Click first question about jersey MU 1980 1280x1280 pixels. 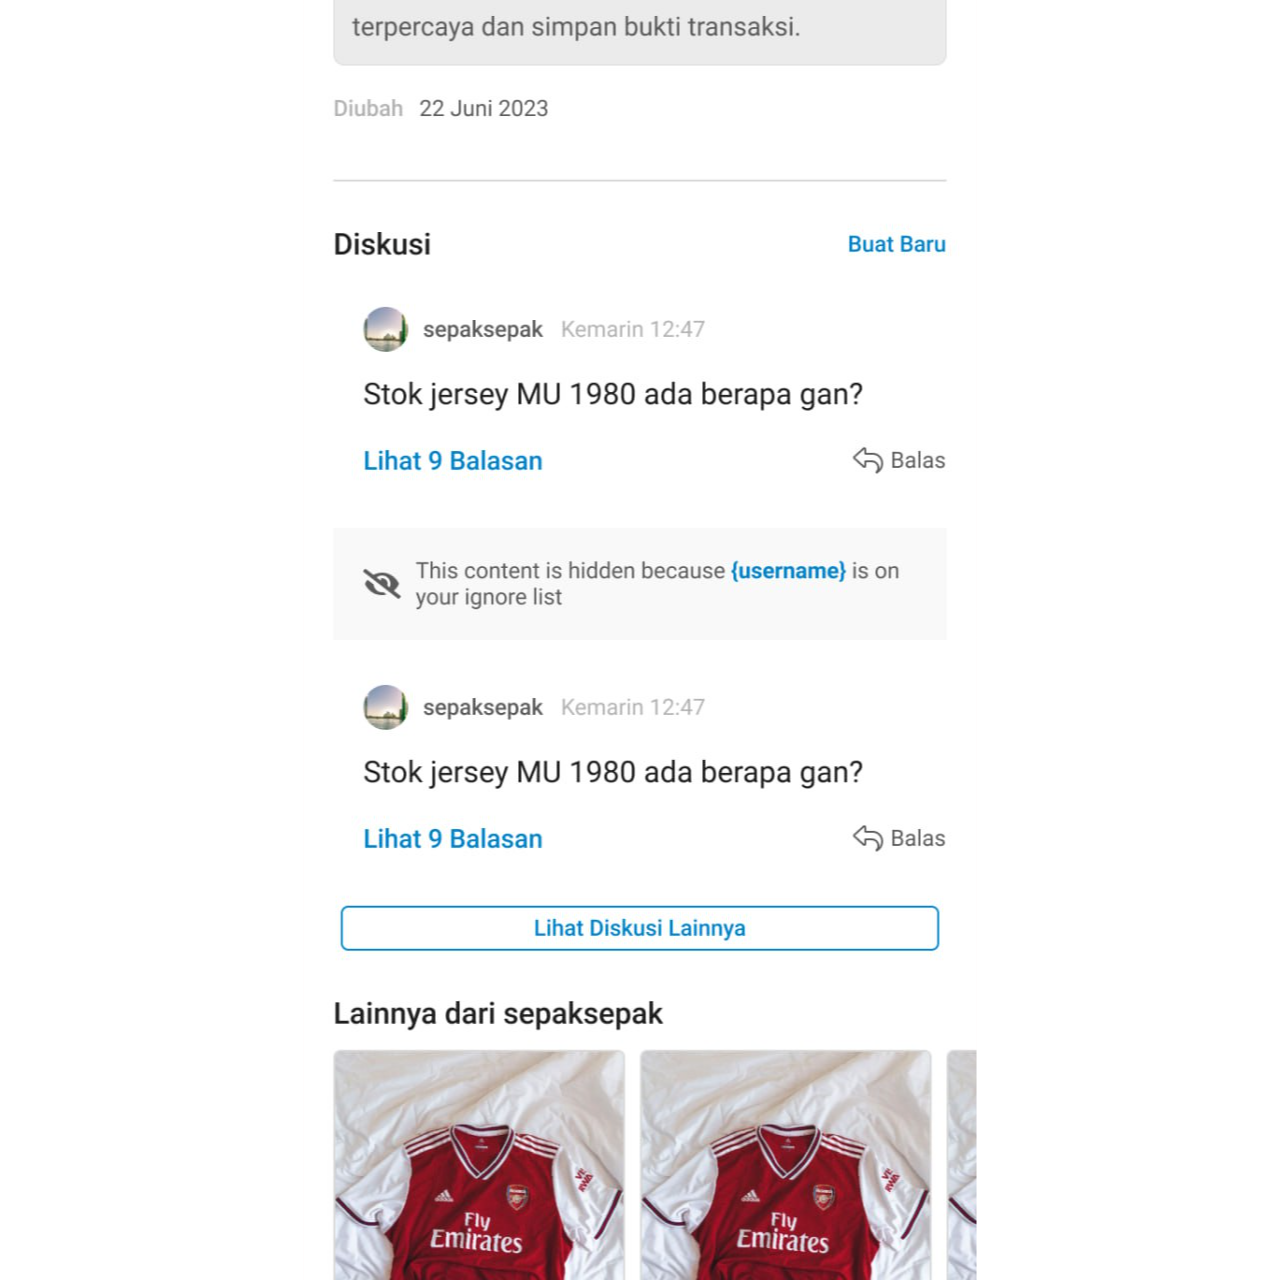click(613, 395)
